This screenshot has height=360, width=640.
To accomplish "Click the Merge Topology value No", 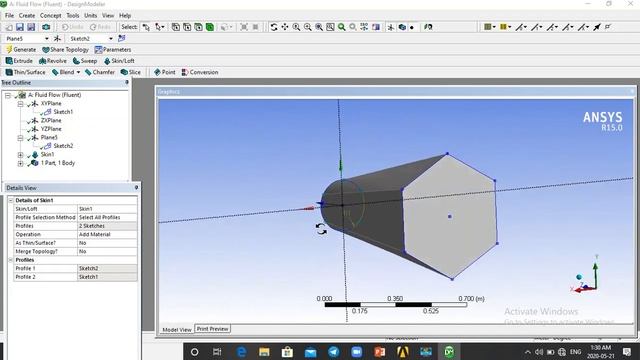I will (107, 251).
